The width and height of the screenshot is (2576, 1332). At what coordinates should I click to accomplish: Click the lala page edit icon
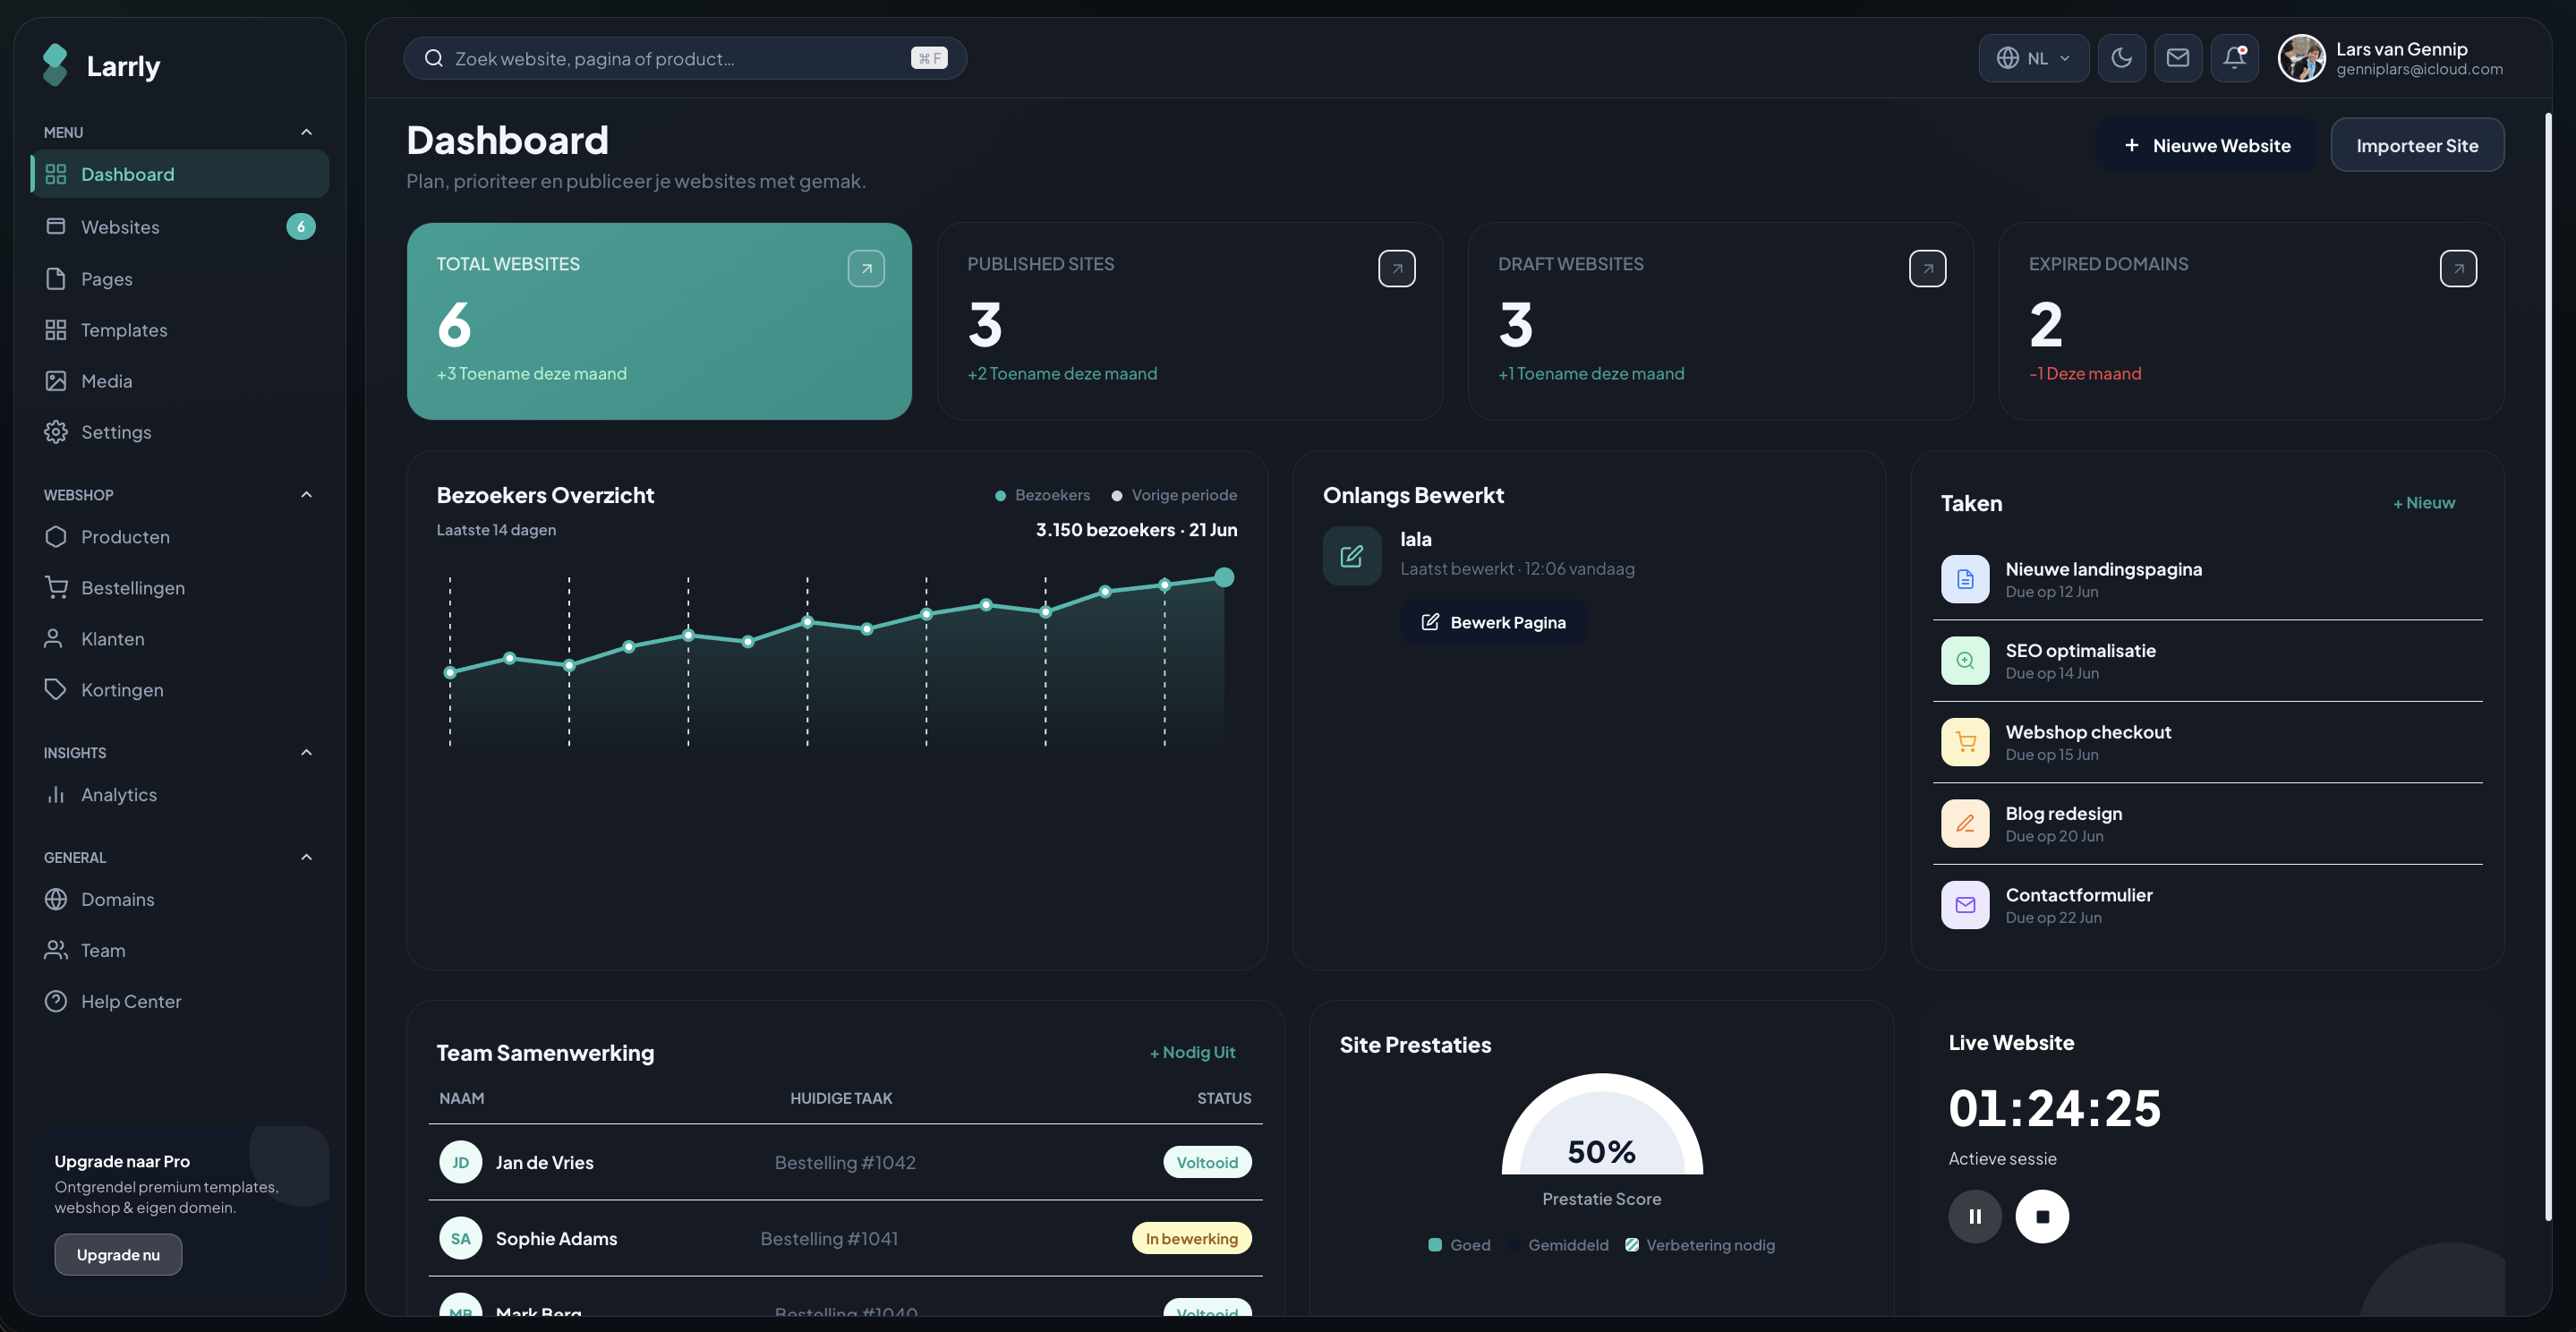[x=1352, y=556]
